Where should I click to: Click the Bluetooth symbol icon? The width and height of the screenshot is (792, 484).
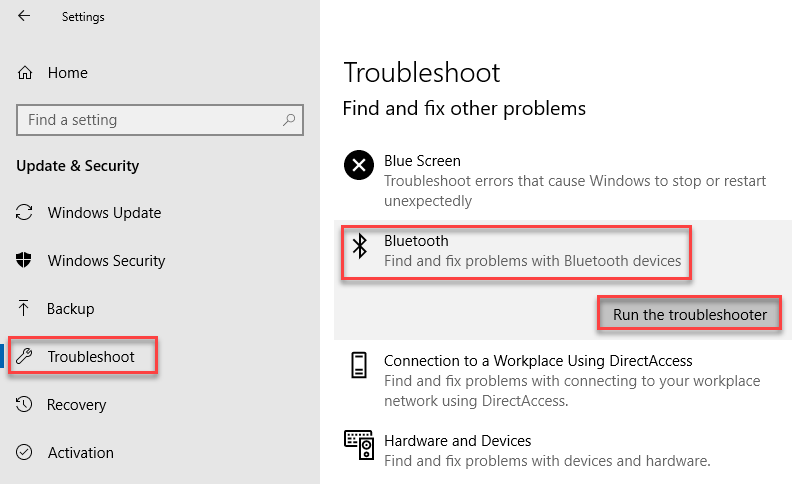click(x=360, y=246)
